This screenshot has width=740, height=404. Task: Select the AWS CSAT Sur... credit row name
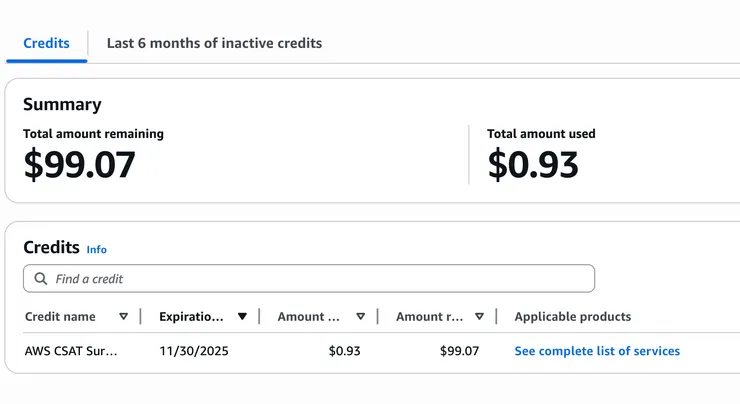pyautogui.click(x=71, y=351)
